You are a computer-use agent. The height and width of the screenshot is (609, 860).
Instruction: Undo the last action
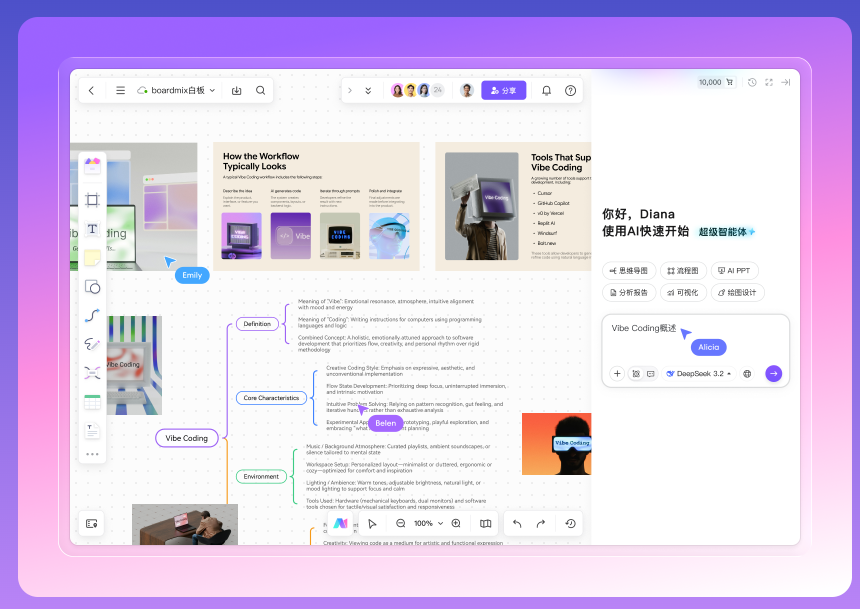tap(517, 523)
